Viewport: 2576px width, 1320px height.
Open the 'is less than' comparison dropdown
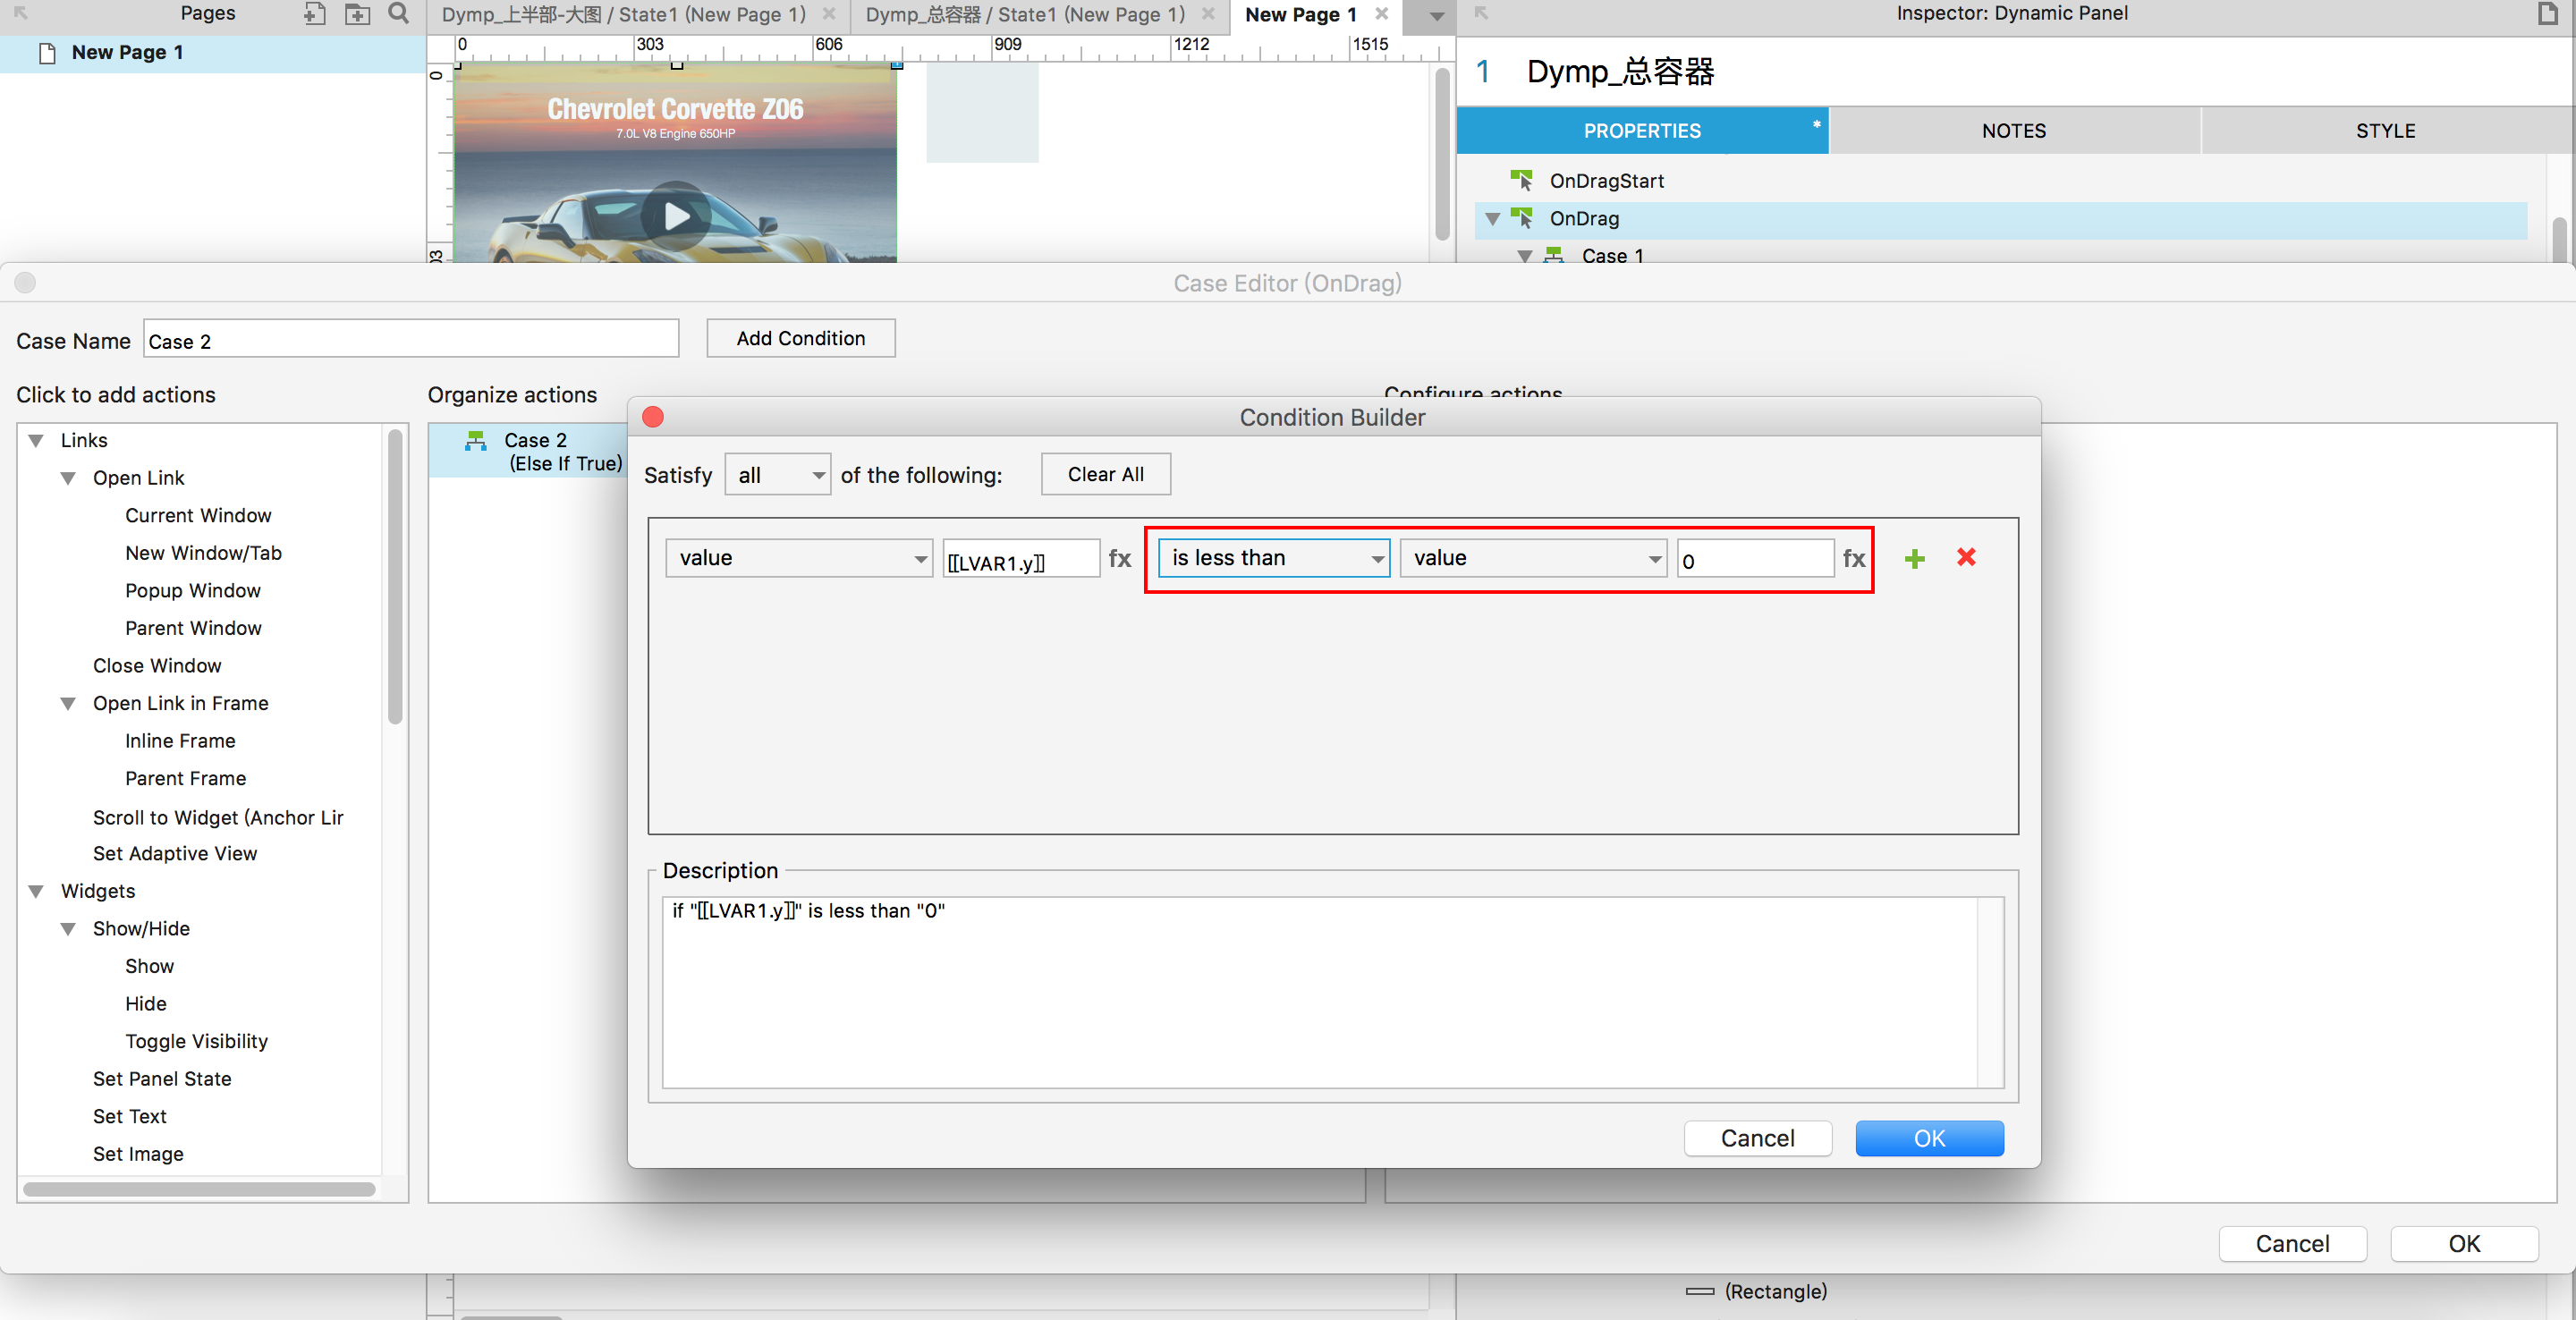1273,558
